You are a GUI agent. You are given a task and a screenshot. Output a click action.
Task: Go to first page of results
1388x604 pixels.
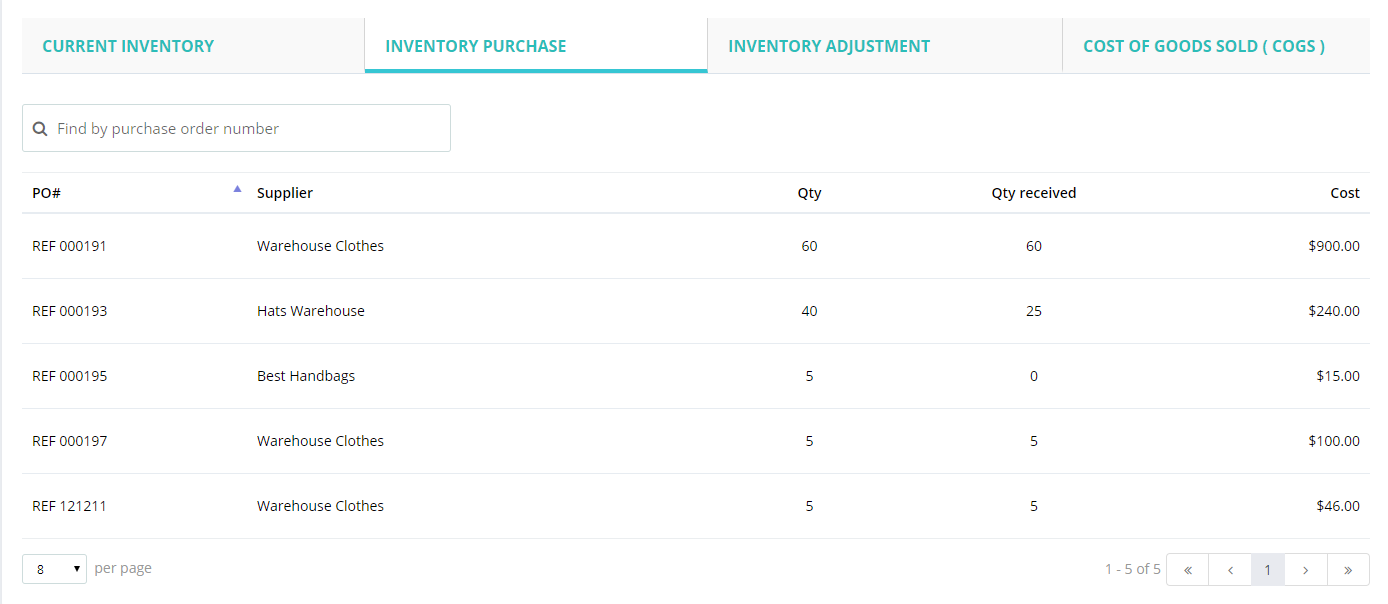point(1187,569)
